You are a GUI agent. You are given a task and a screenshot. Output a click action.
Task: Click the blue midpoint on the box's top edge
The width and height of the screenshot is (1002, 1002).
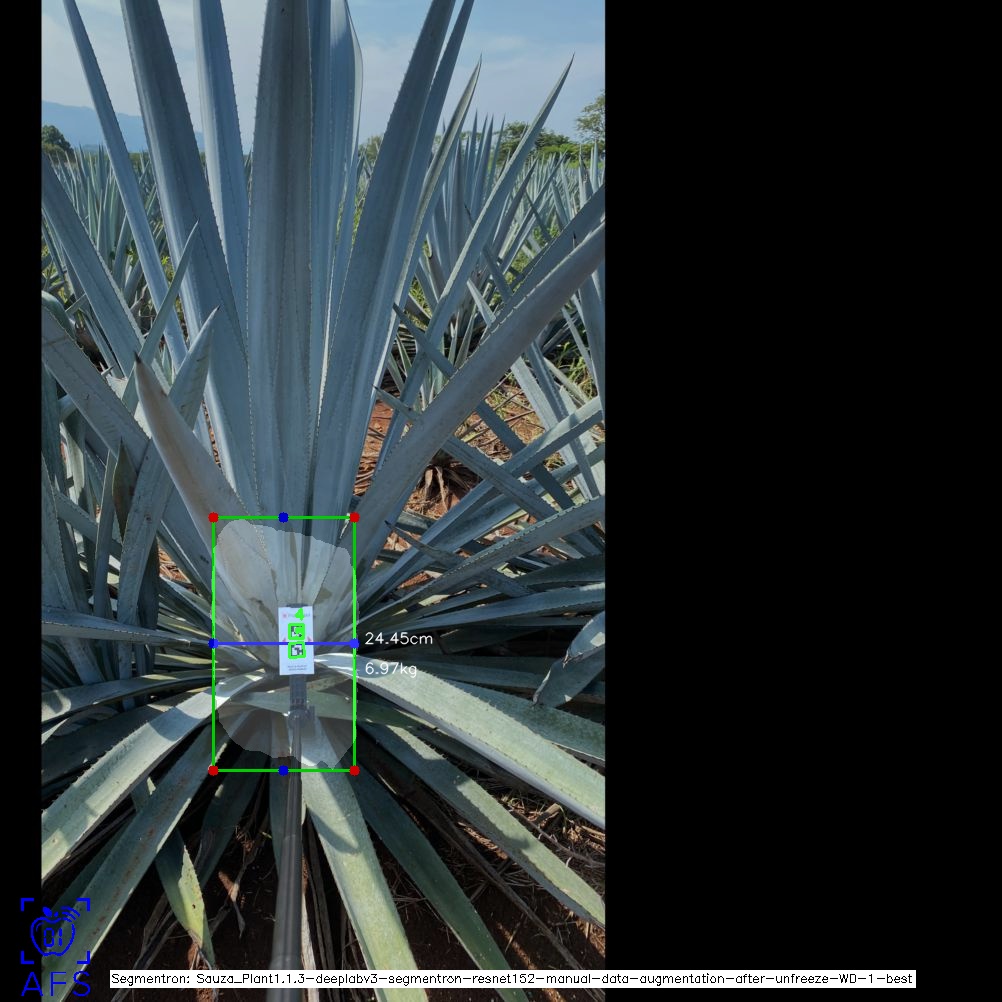[x=284, y=517]
